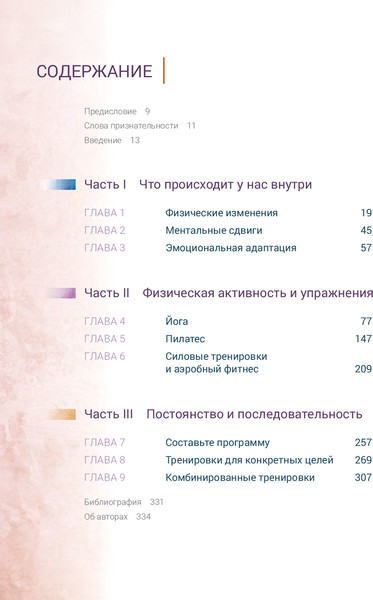Image resolution: width=373 pixels, height=600 pixels.
Task: Select the heading Часть III
Action: (109, 414)
